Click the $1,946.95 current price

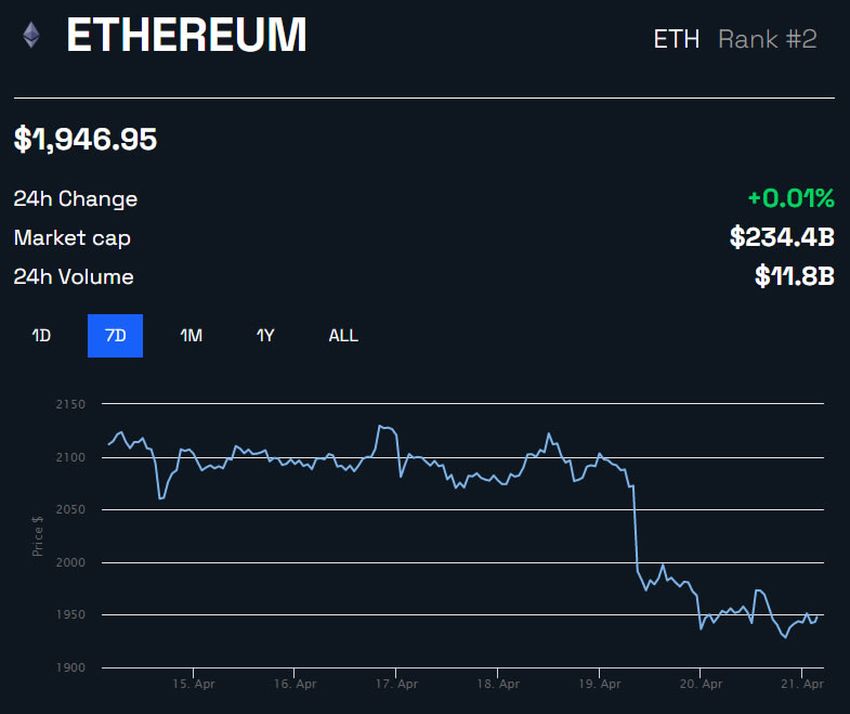(85, 139)
